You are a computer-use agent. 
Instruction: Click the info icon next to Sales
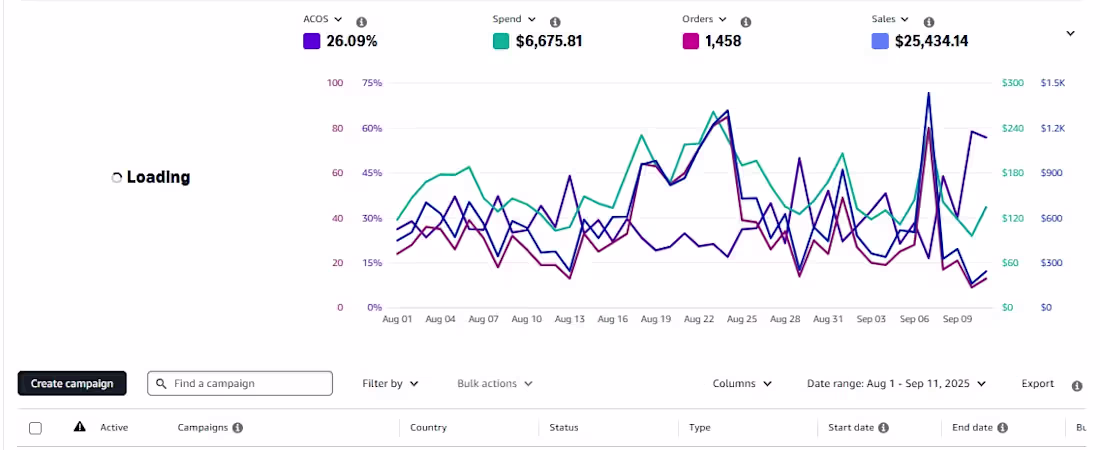tap(929, 22)
